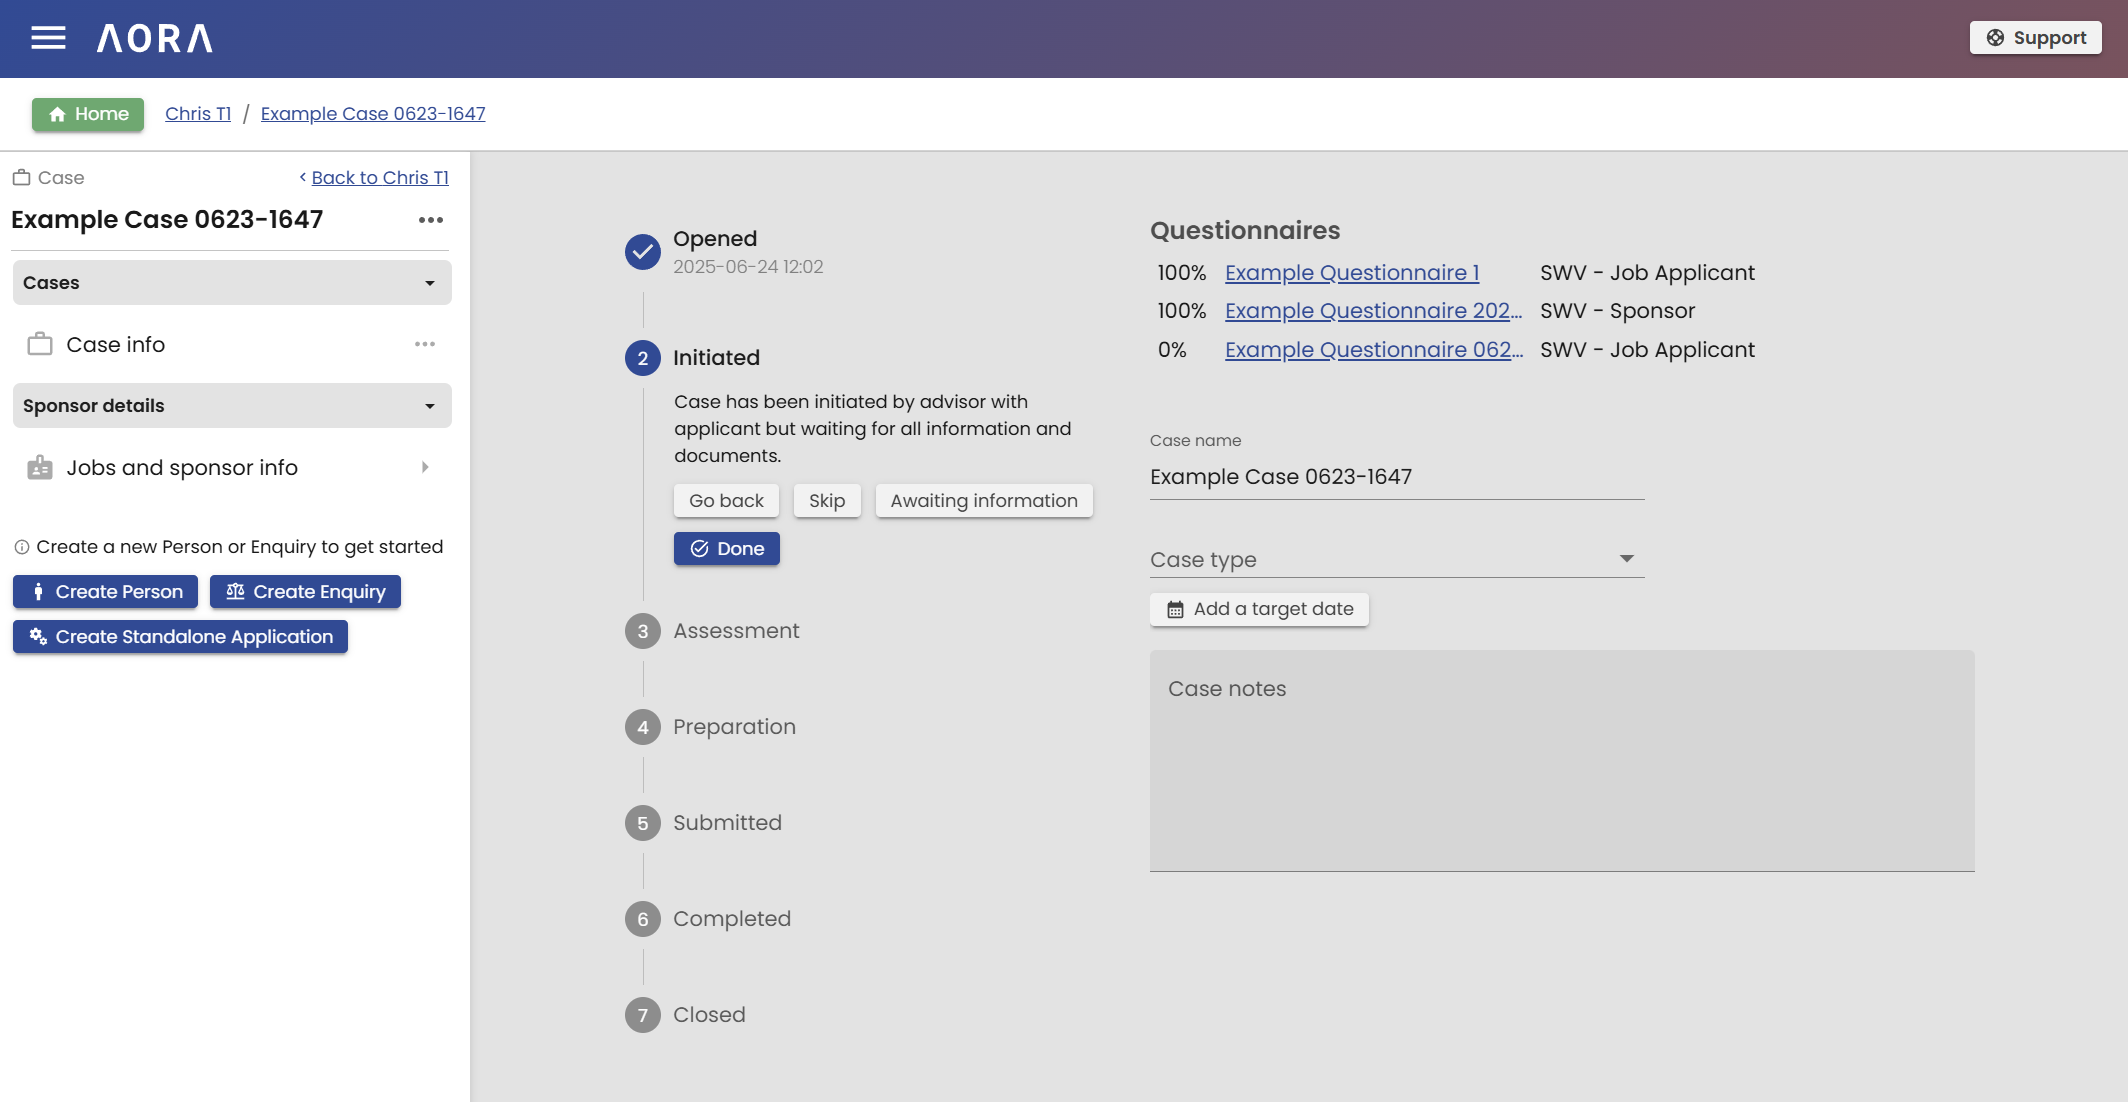Click the Awaiting information button
Screen dimensions: 2128x1102
coord(983,500)
